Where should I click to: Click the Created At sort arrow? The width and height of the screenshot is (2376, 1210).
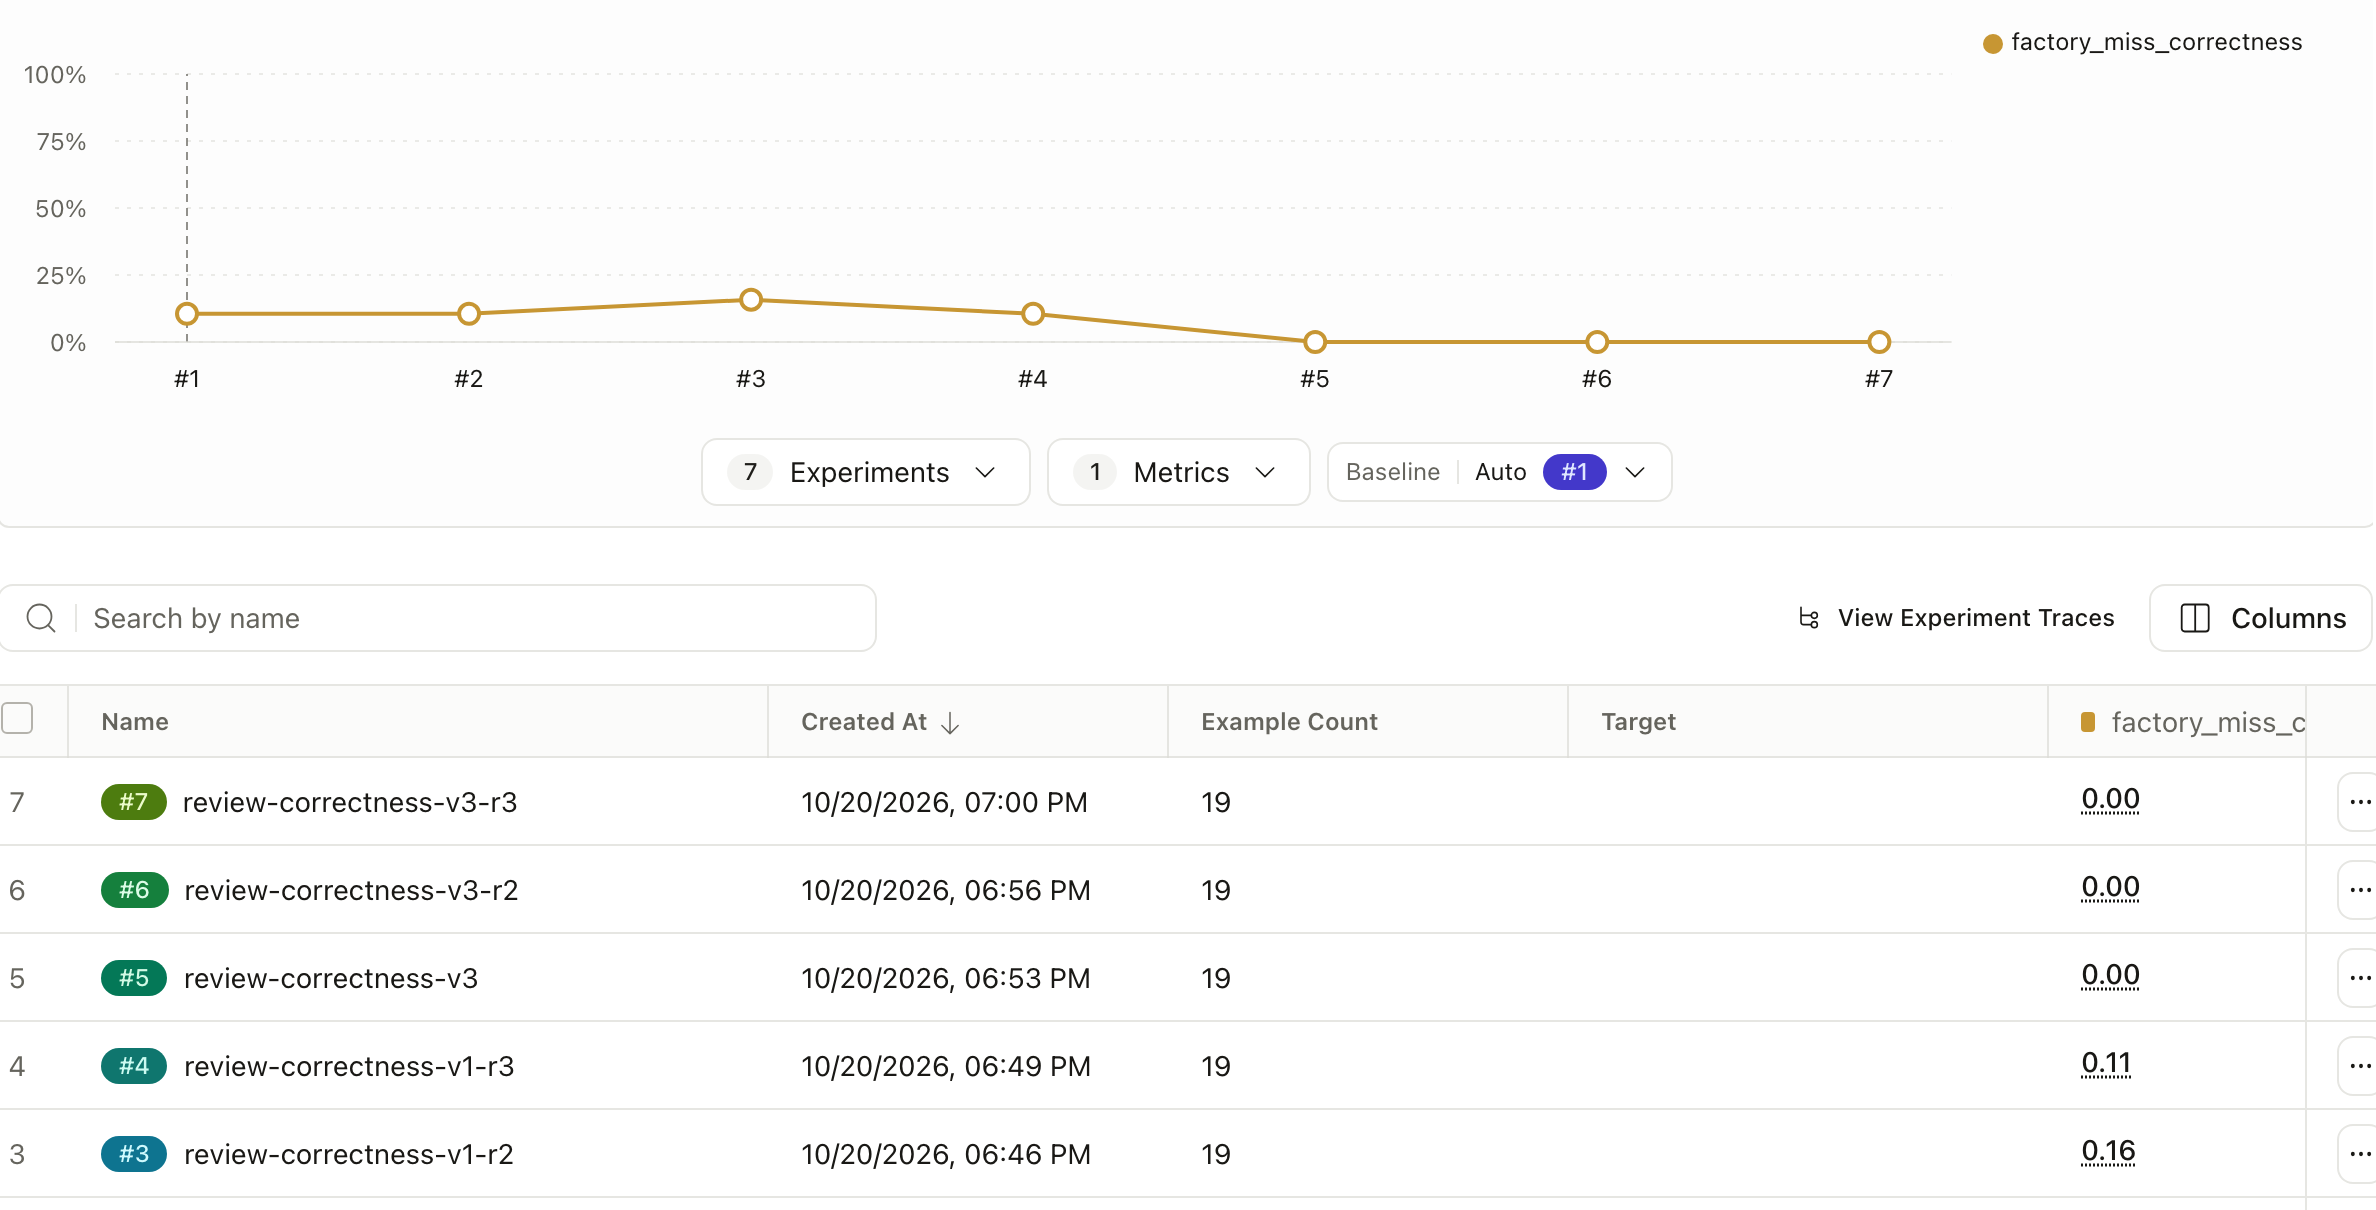pyautogui.click(x=950, y=722)
